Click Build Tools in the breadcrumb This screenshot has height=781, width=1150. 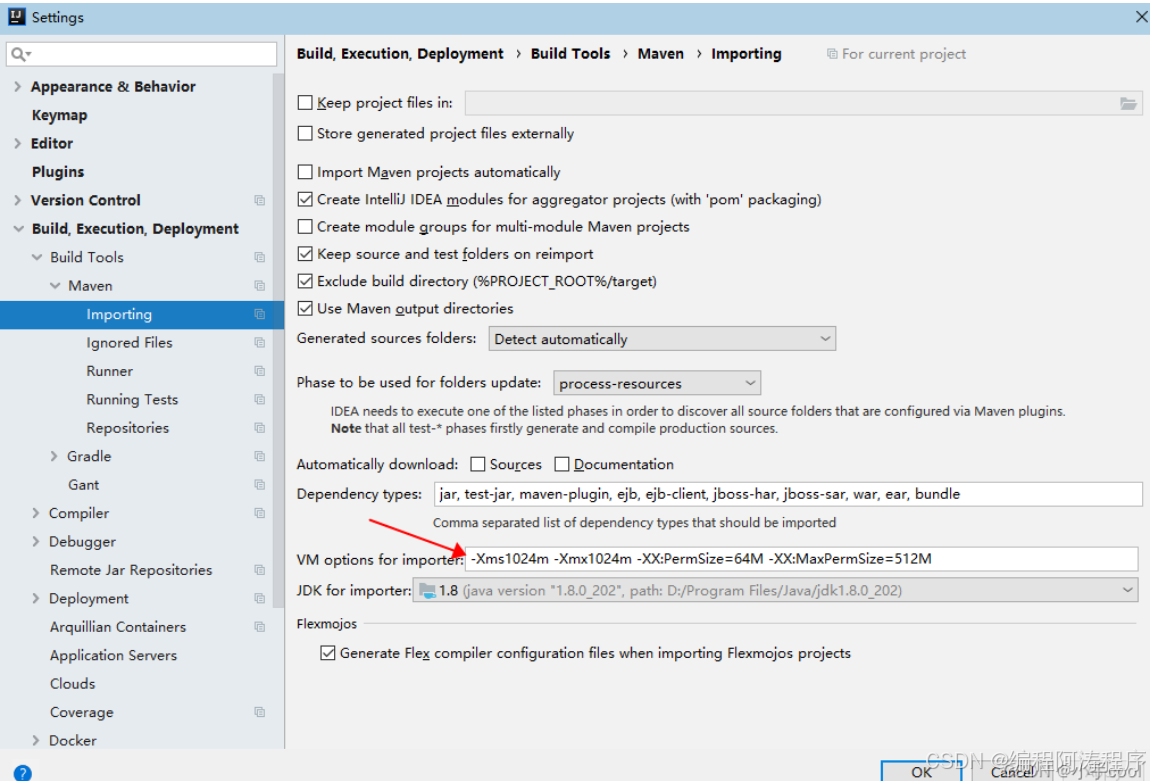(x=570, y=54)
